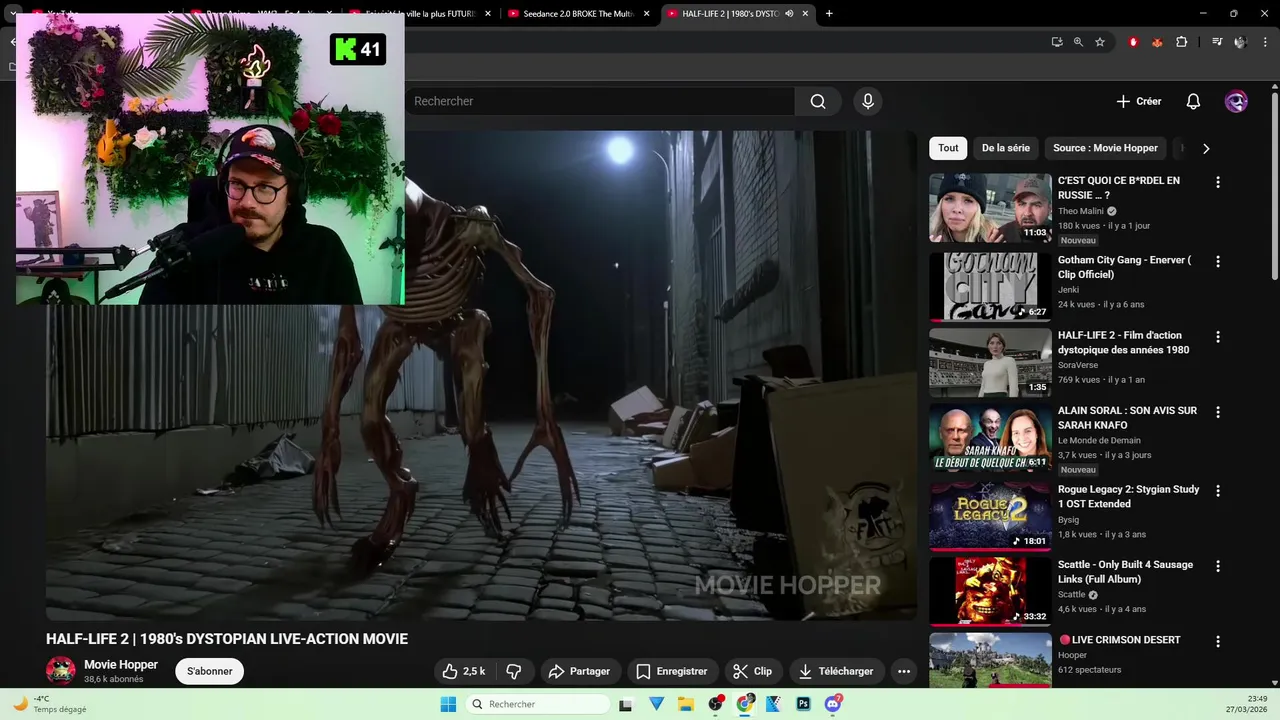This screenshot has height=720, width=1280.
Task: Select the "Tout" filter chip
Action: pos(948,148)
